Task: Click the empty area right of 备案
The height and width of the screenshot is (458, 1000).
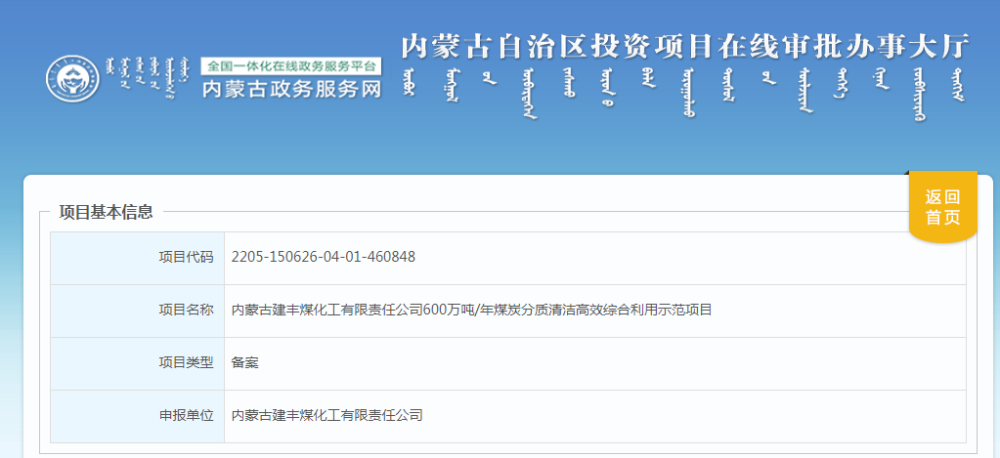Action: 600,362
